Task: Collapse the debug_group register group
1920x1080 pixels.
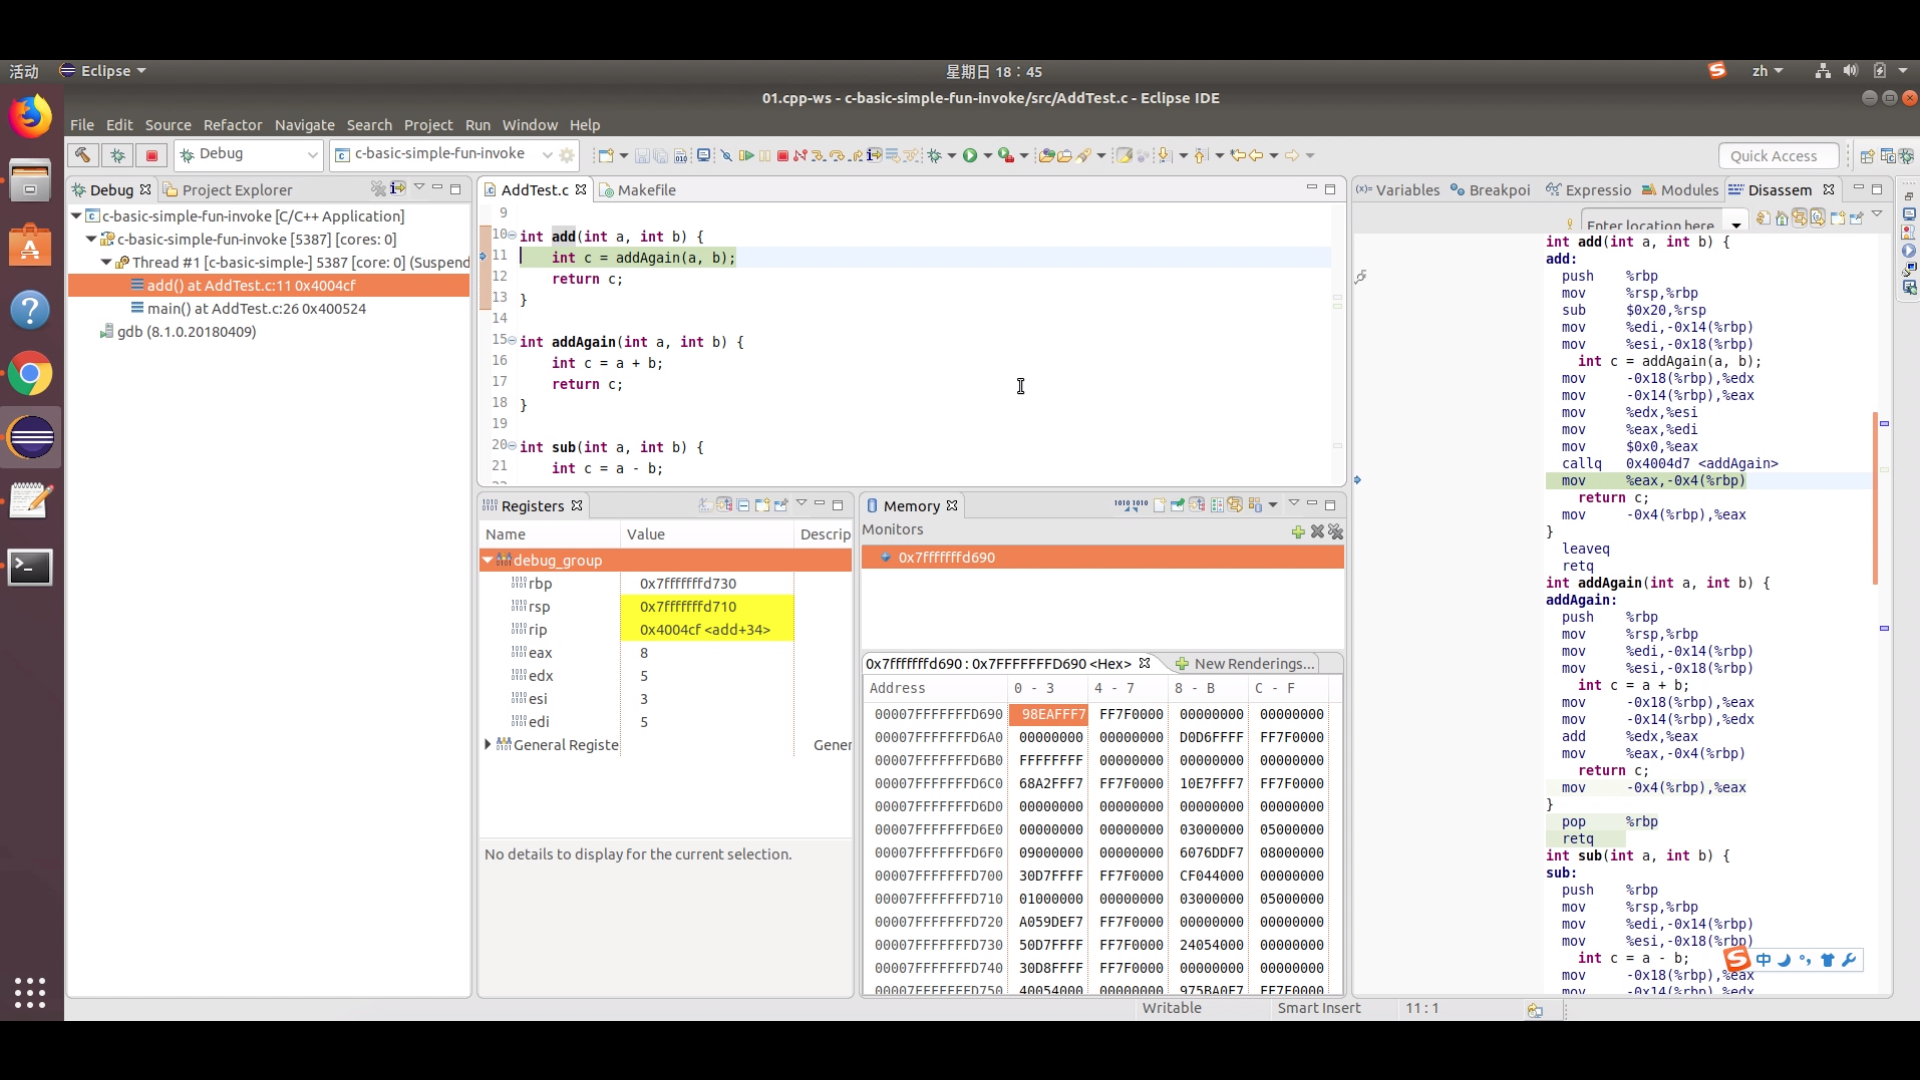Action: point(488,560)
